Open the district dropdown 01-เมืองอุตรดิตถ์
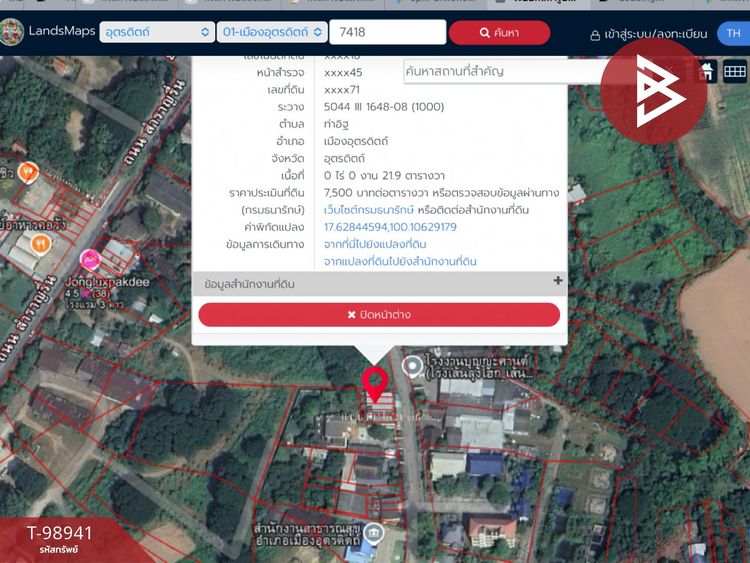Screen dimensions: 750x563 (272, 32)
